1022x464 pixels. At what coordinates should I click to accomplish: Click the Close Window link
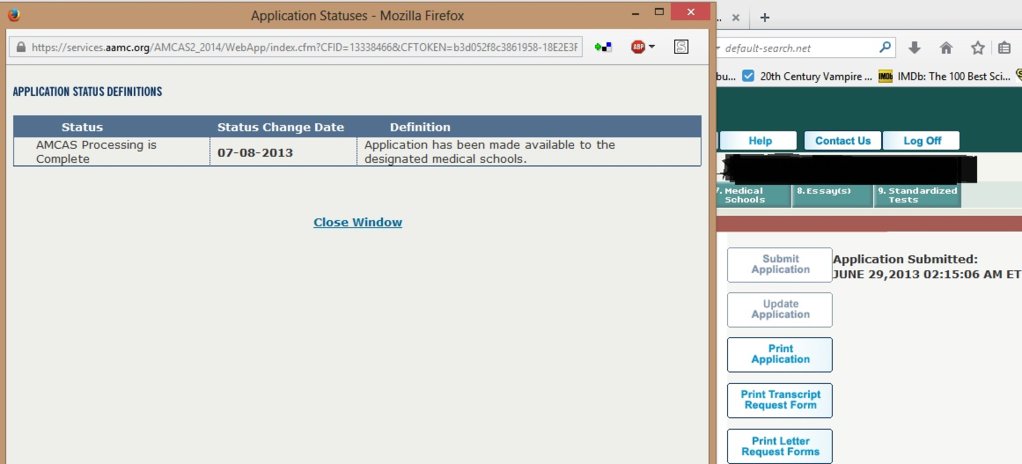coord(358,222)
